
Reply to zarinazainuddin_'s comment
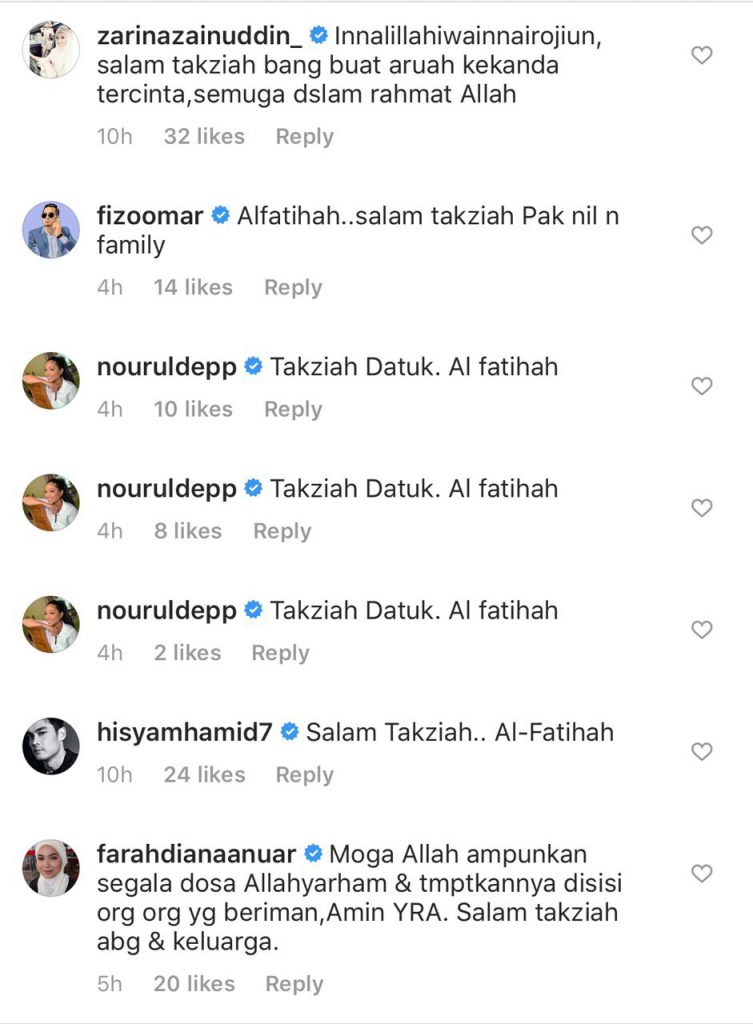(x=304, y=136)
